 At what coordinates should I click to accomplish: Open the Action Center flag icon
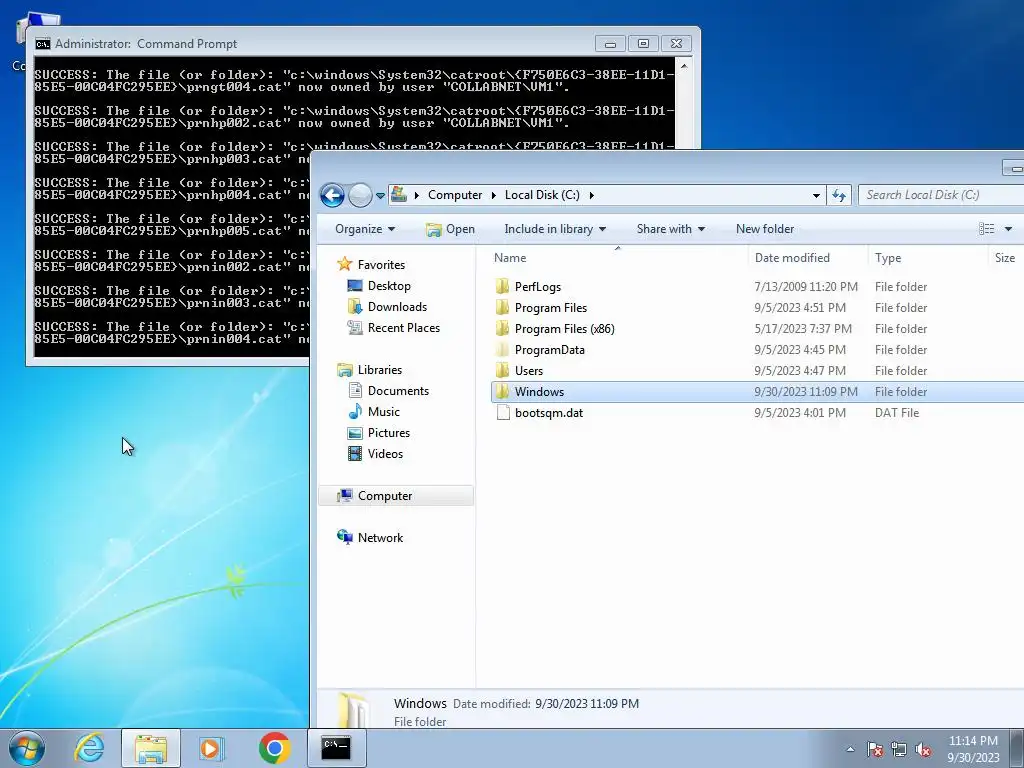(874, 749)
